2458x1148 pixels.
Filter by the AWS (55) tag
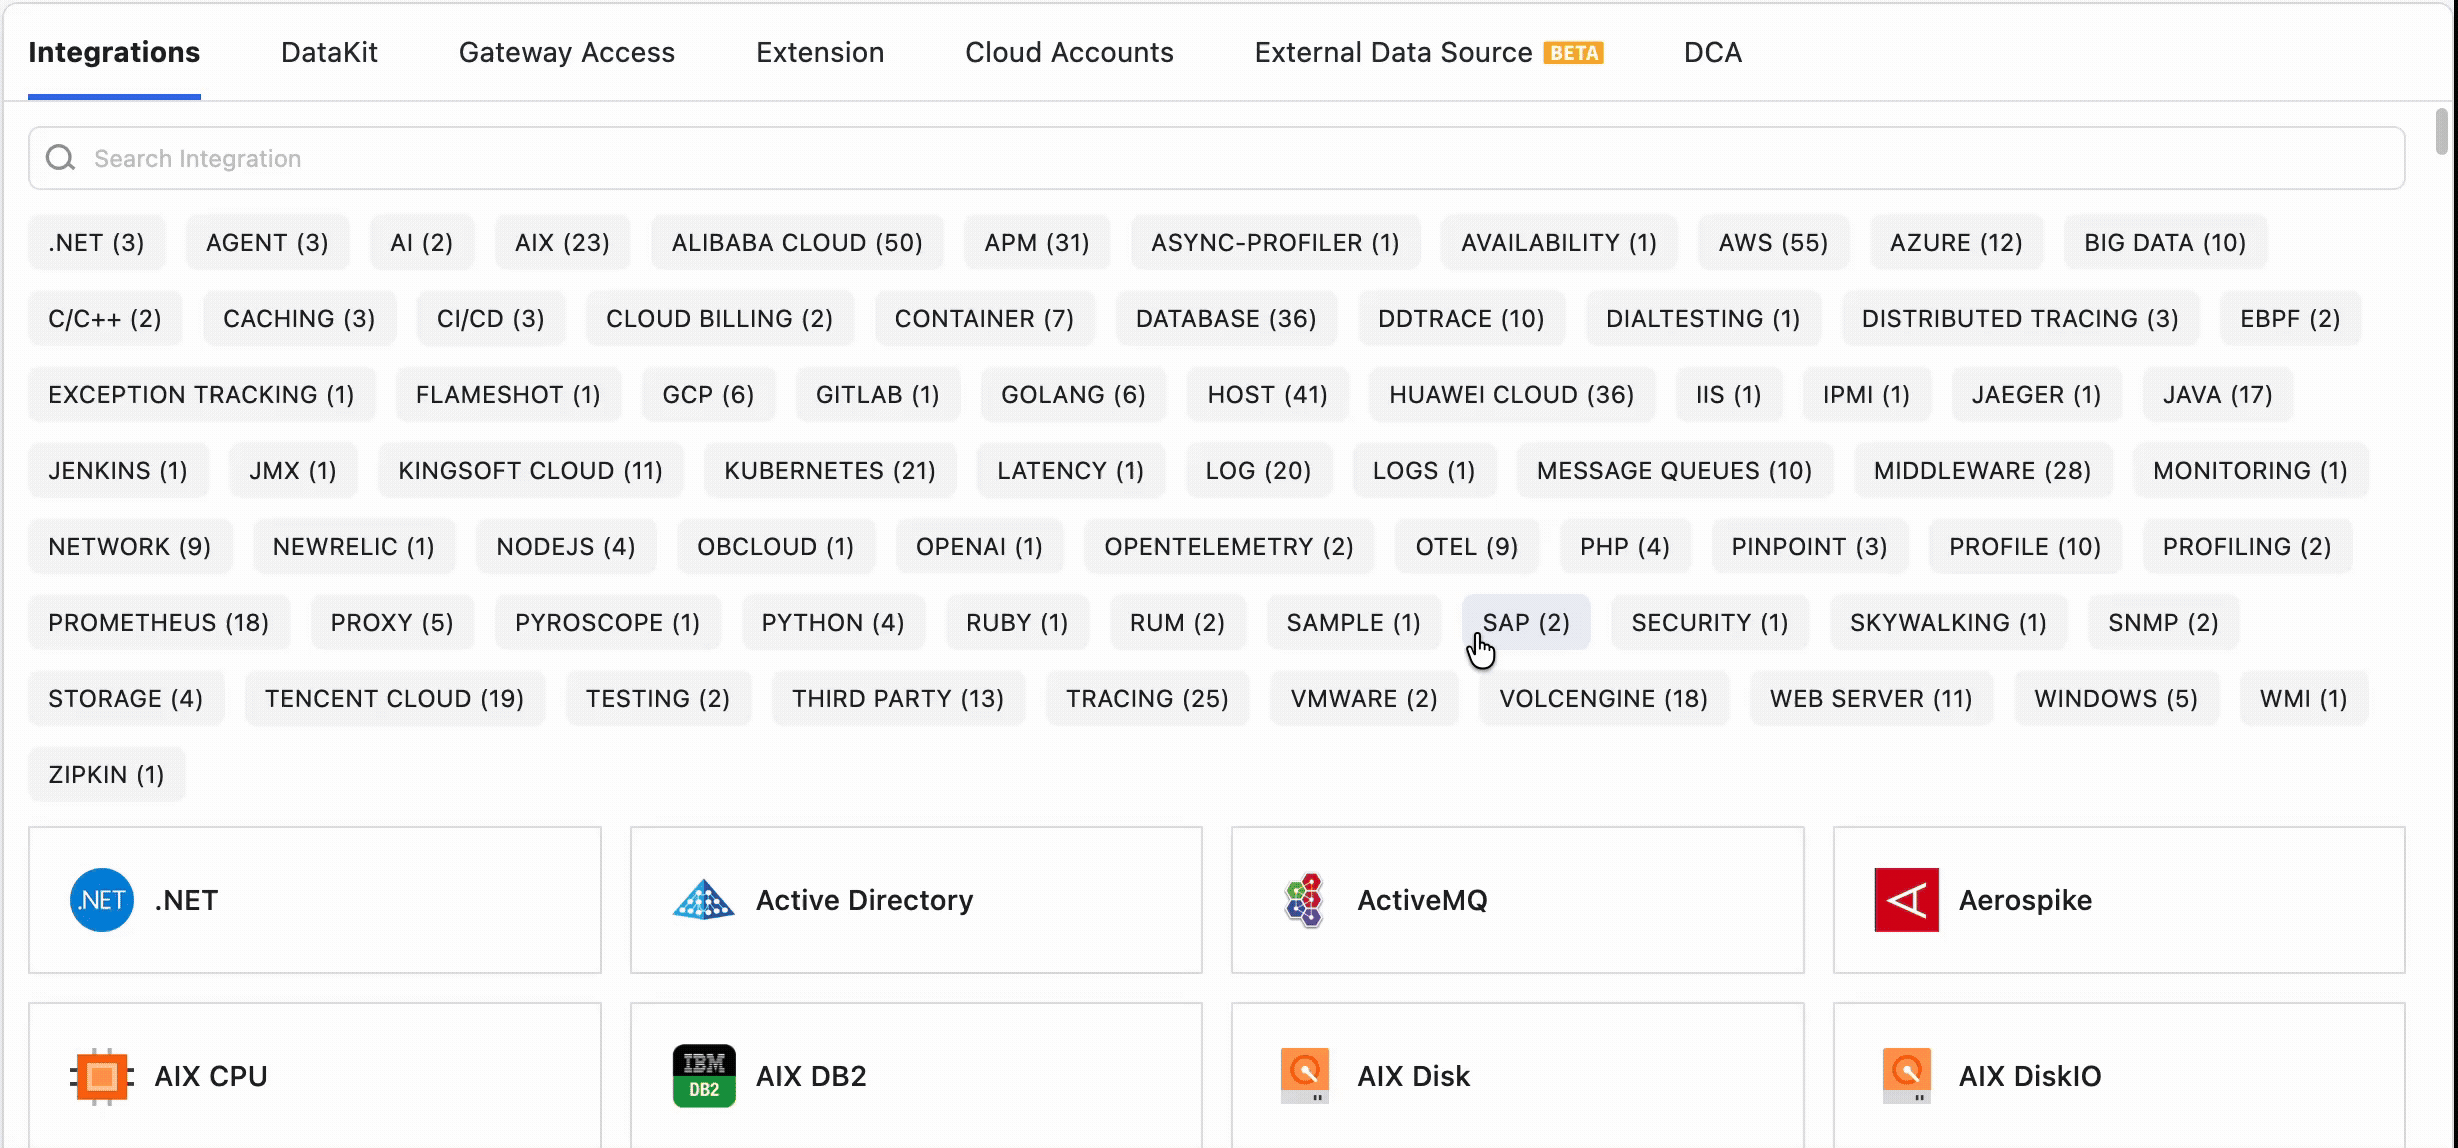(x=1773, y=242)
